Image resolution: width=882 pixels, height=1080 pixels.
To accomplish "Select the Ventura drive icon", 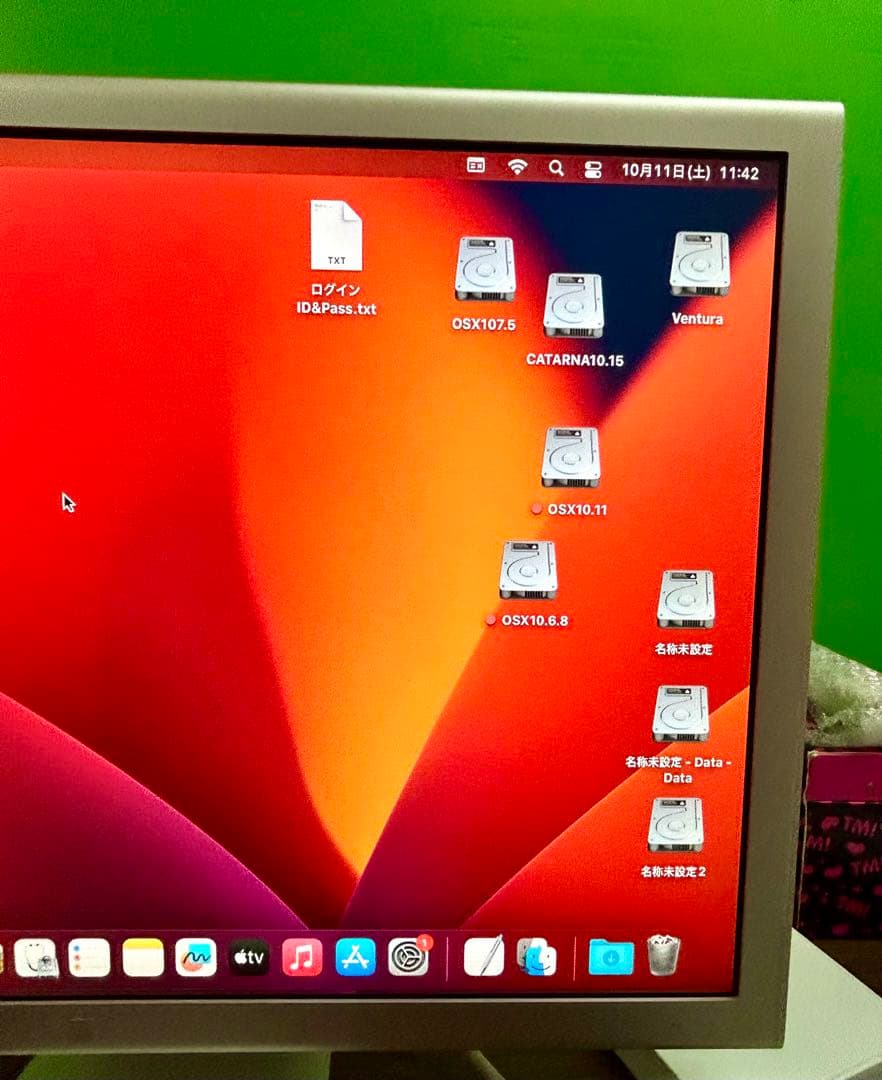I will click(699, 265).
